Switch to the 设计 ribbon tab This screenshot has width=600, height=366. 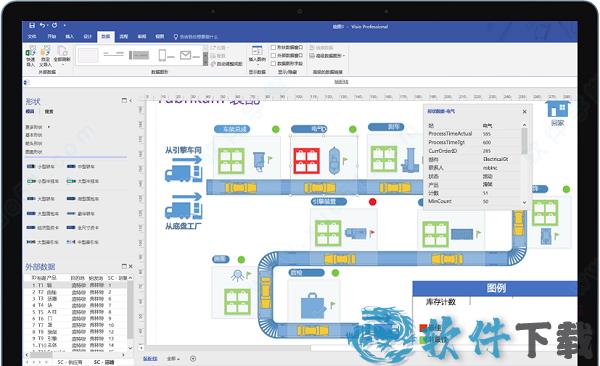(88, 36)
